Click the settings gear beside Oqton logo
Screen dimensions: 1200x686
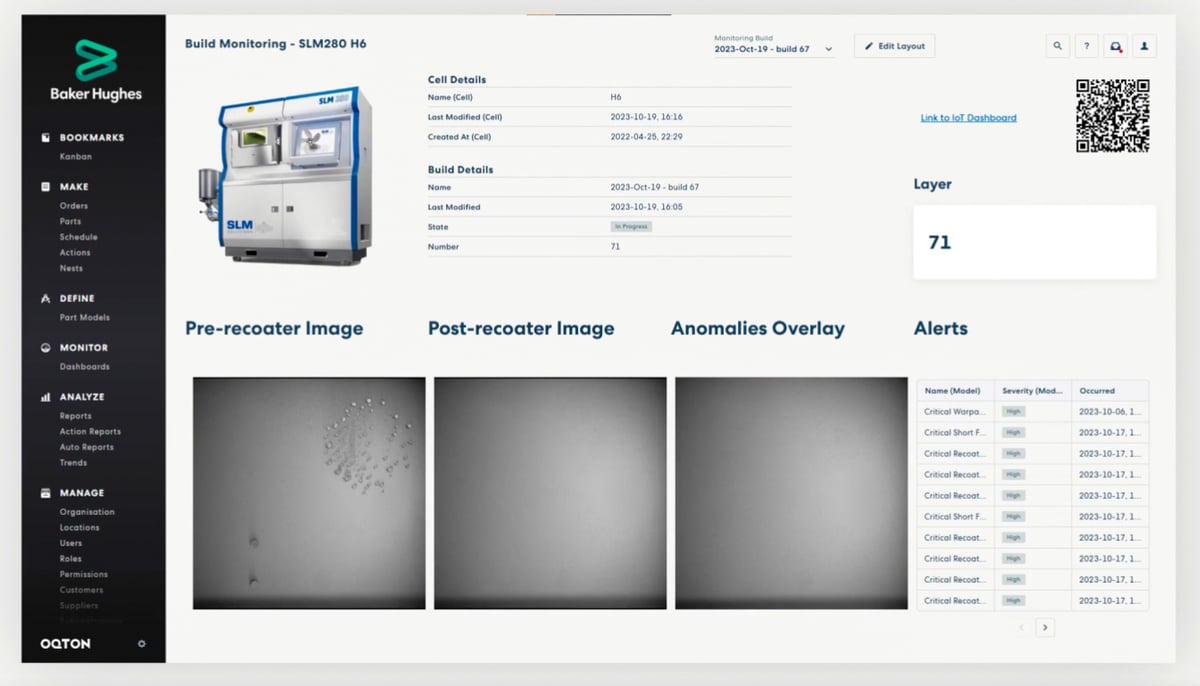[x=141, y=644]
